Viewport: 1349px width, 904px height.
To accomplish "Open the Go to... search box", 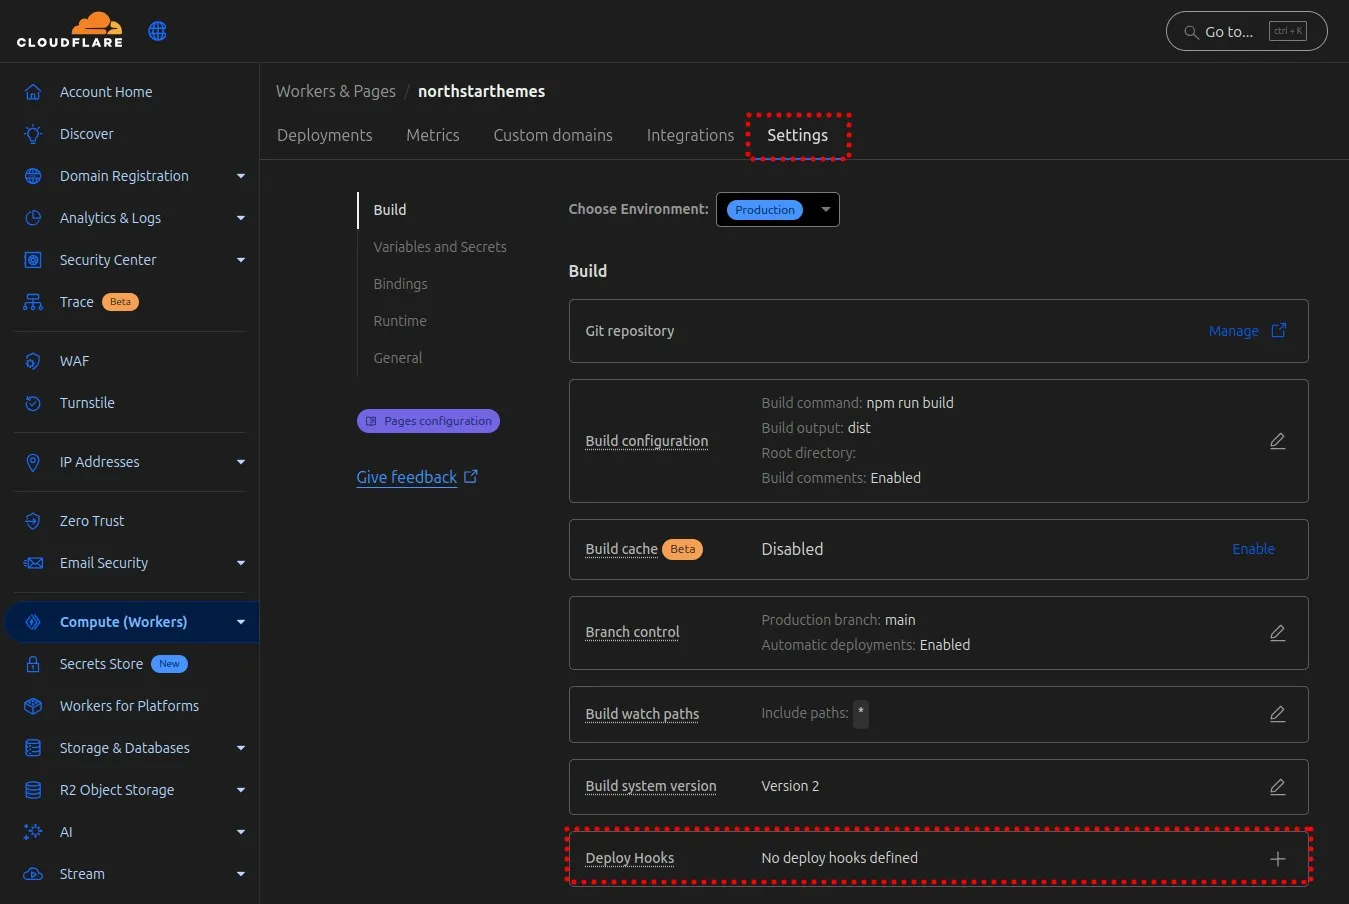I will pyautogui.click(x=1246, y=31).
